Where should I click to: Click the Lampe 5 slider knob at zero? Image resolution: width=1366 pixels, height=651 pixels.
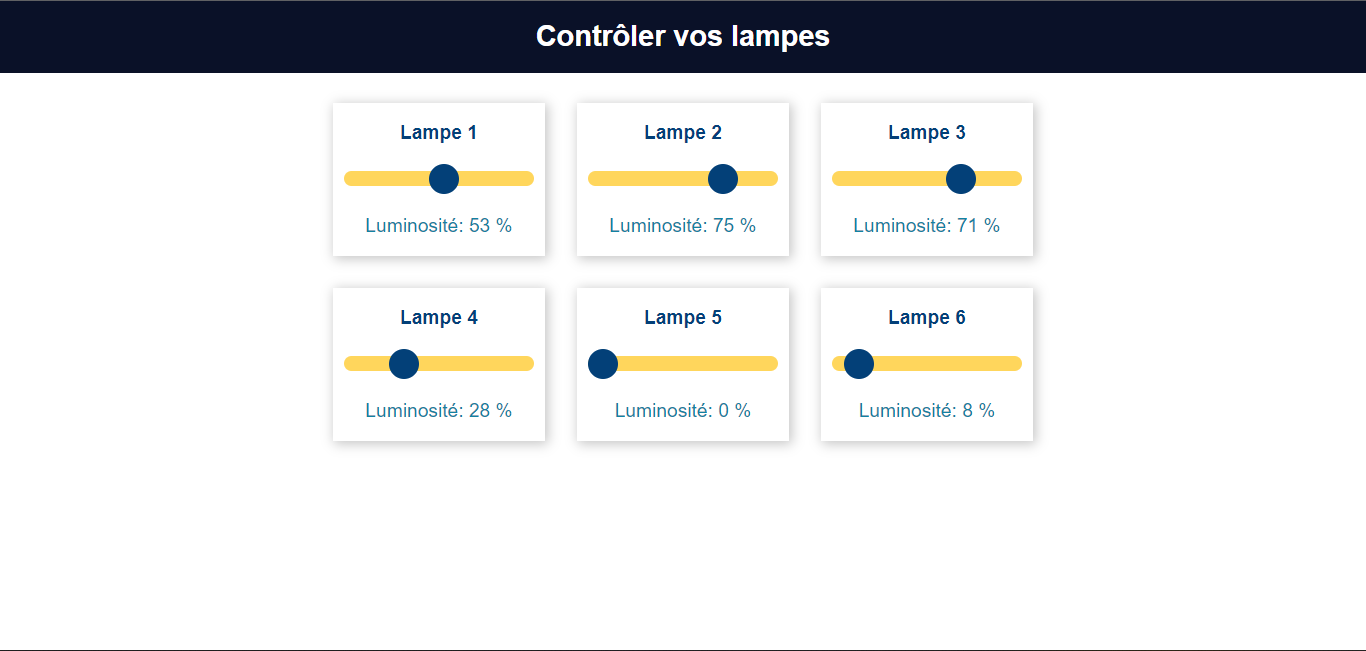click(x=603, y=364)
